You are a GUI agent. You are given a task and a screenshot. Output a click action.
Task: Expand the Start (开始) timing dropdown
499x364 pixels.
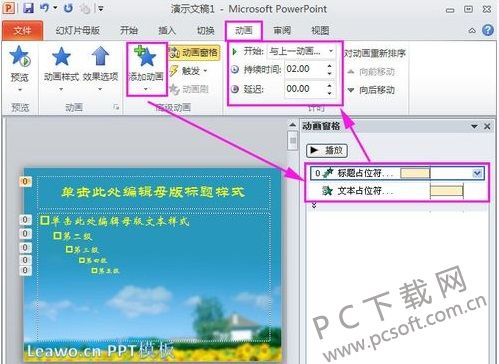click(x=331, y=51)
